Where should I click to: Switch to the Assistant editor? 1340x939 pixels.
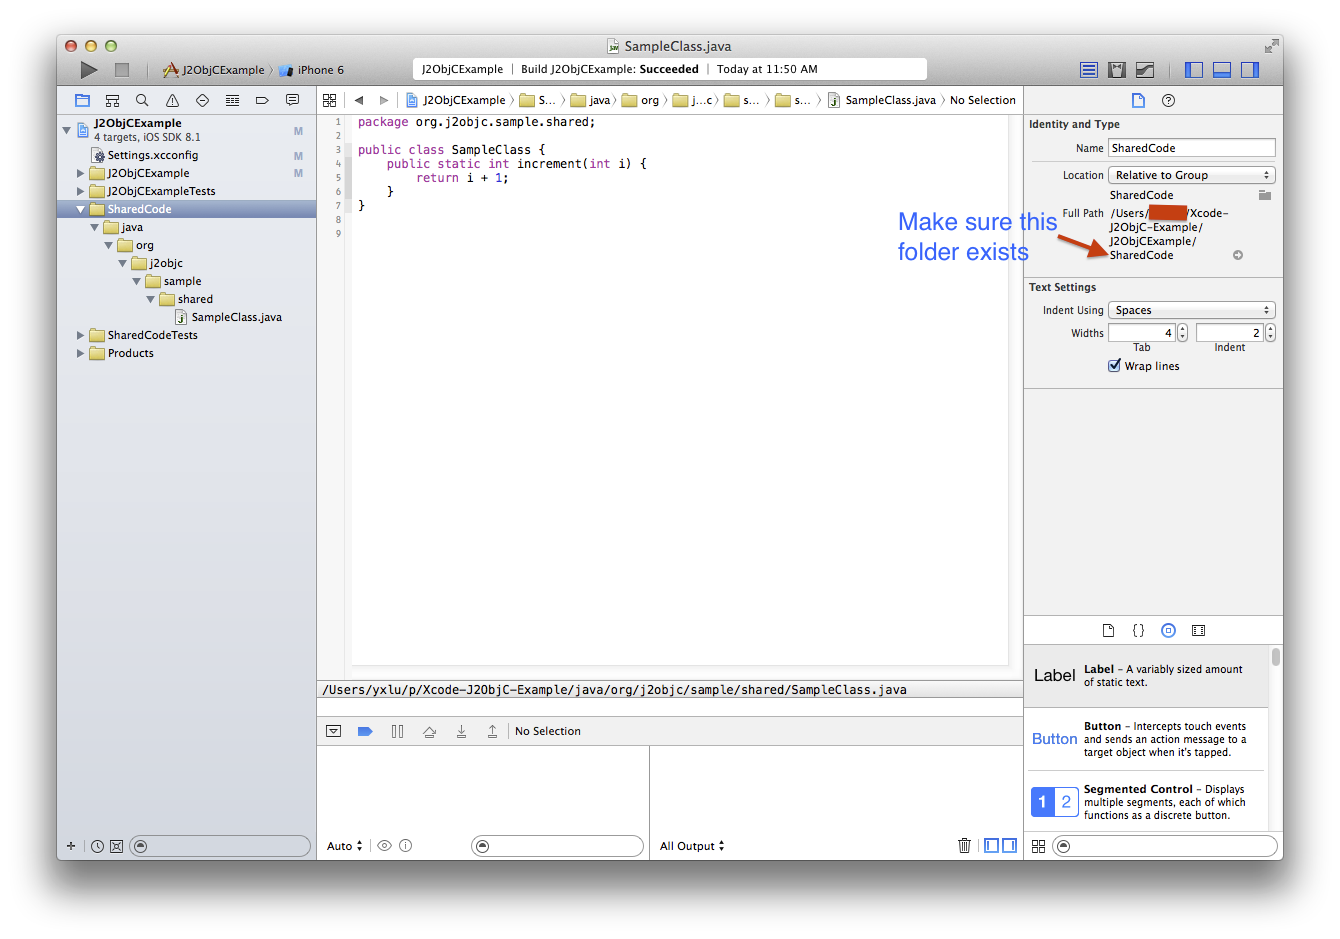coord(1117,70)
